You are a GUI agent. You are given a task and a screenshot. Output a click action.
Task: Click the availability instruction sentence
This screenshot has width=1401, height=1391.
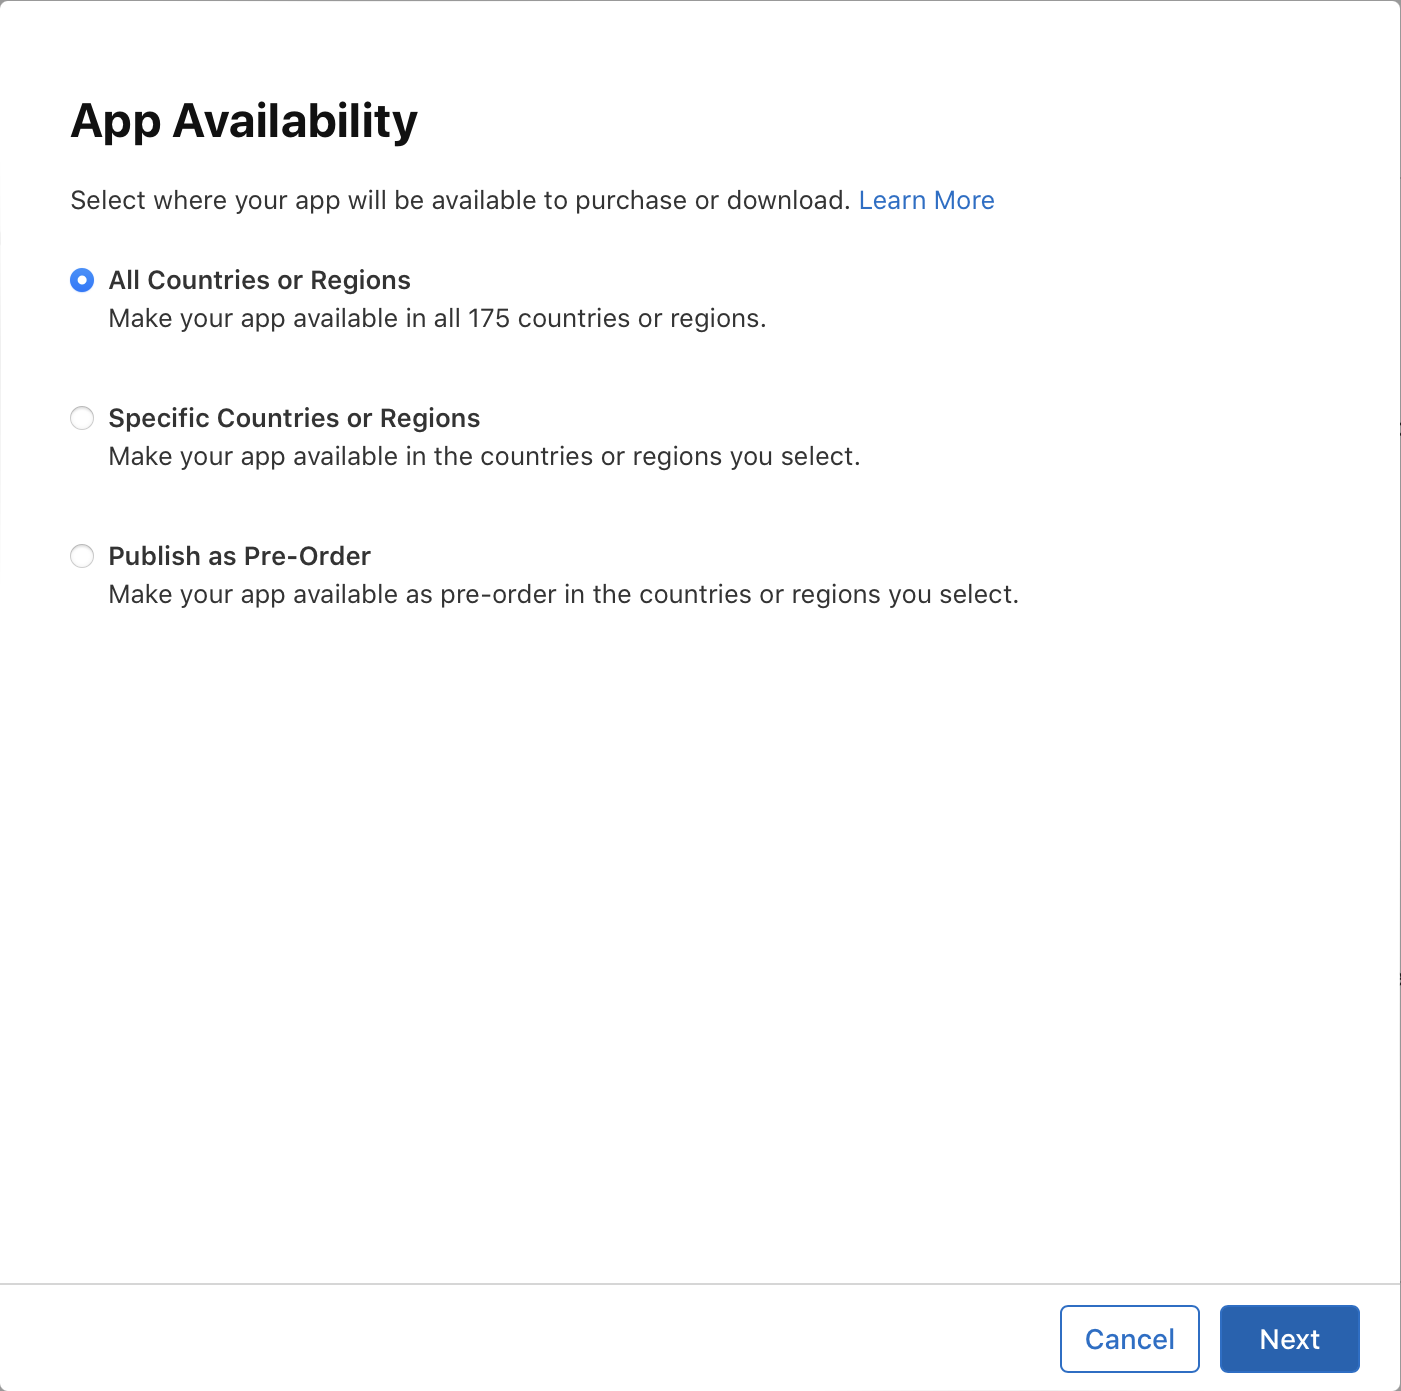460,200
